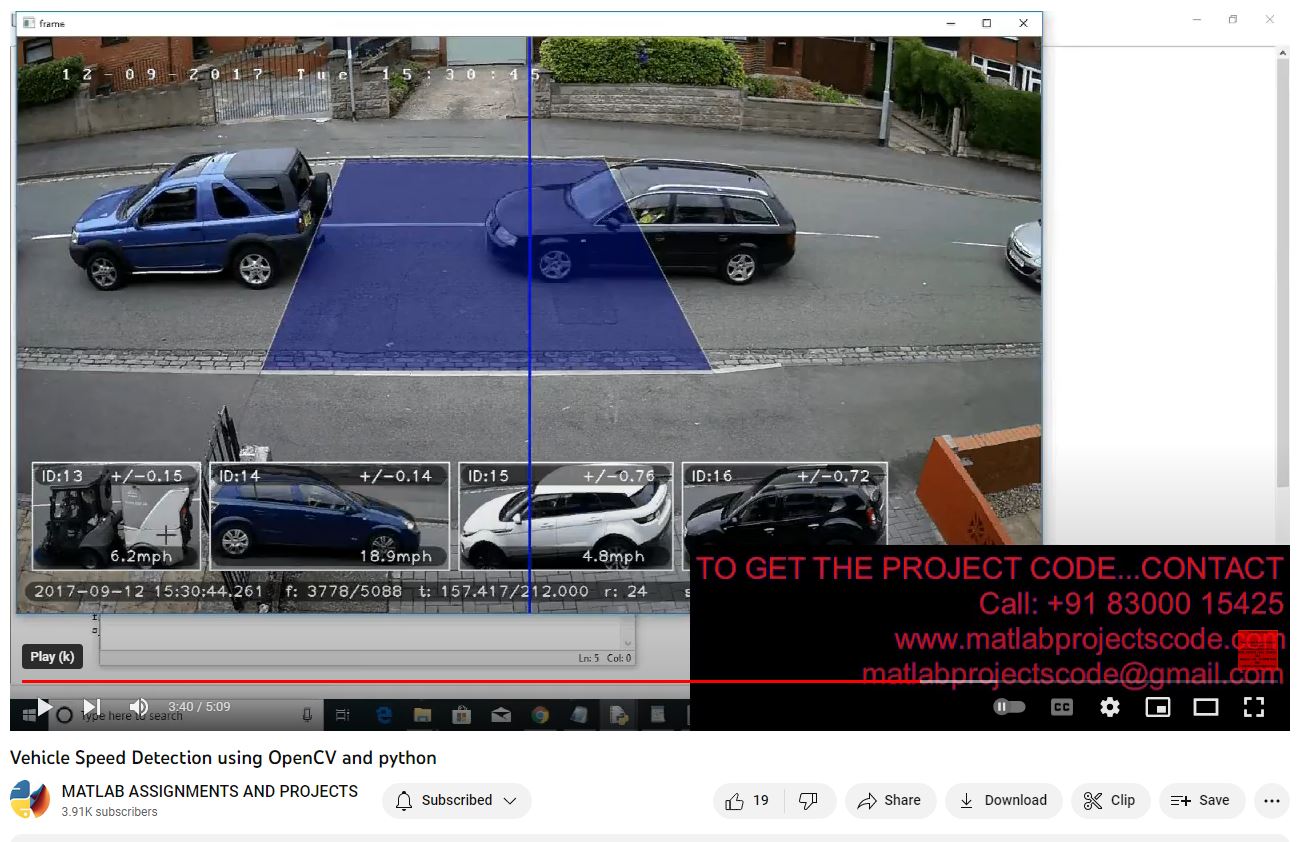Open the channel avatar icon
Screen dimensions: 1304x842
click(30, 800)
